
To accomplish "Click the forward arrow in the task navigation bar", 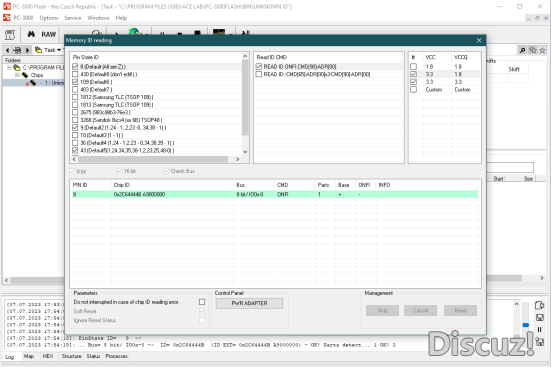I will (x=27, y=50).
